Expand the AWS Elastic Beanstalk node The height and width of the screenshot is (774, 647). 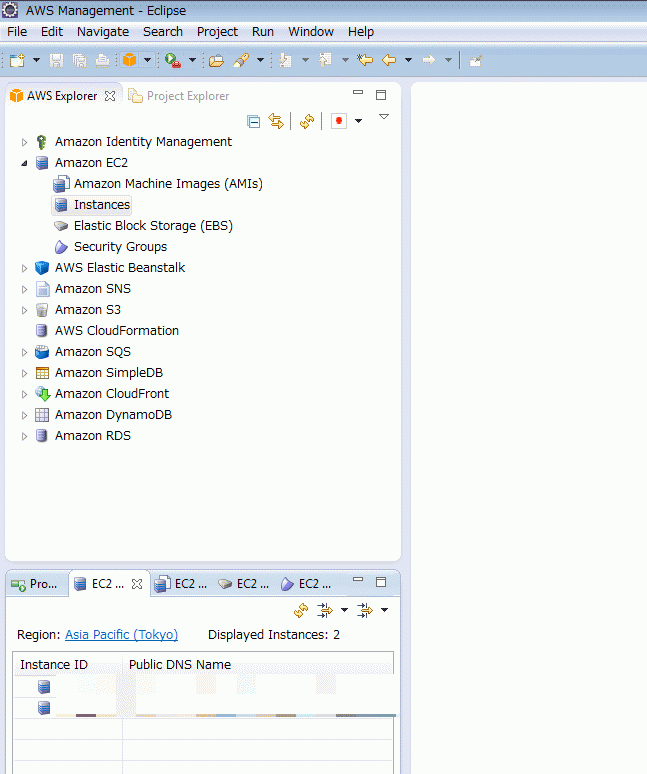[24, 268]
